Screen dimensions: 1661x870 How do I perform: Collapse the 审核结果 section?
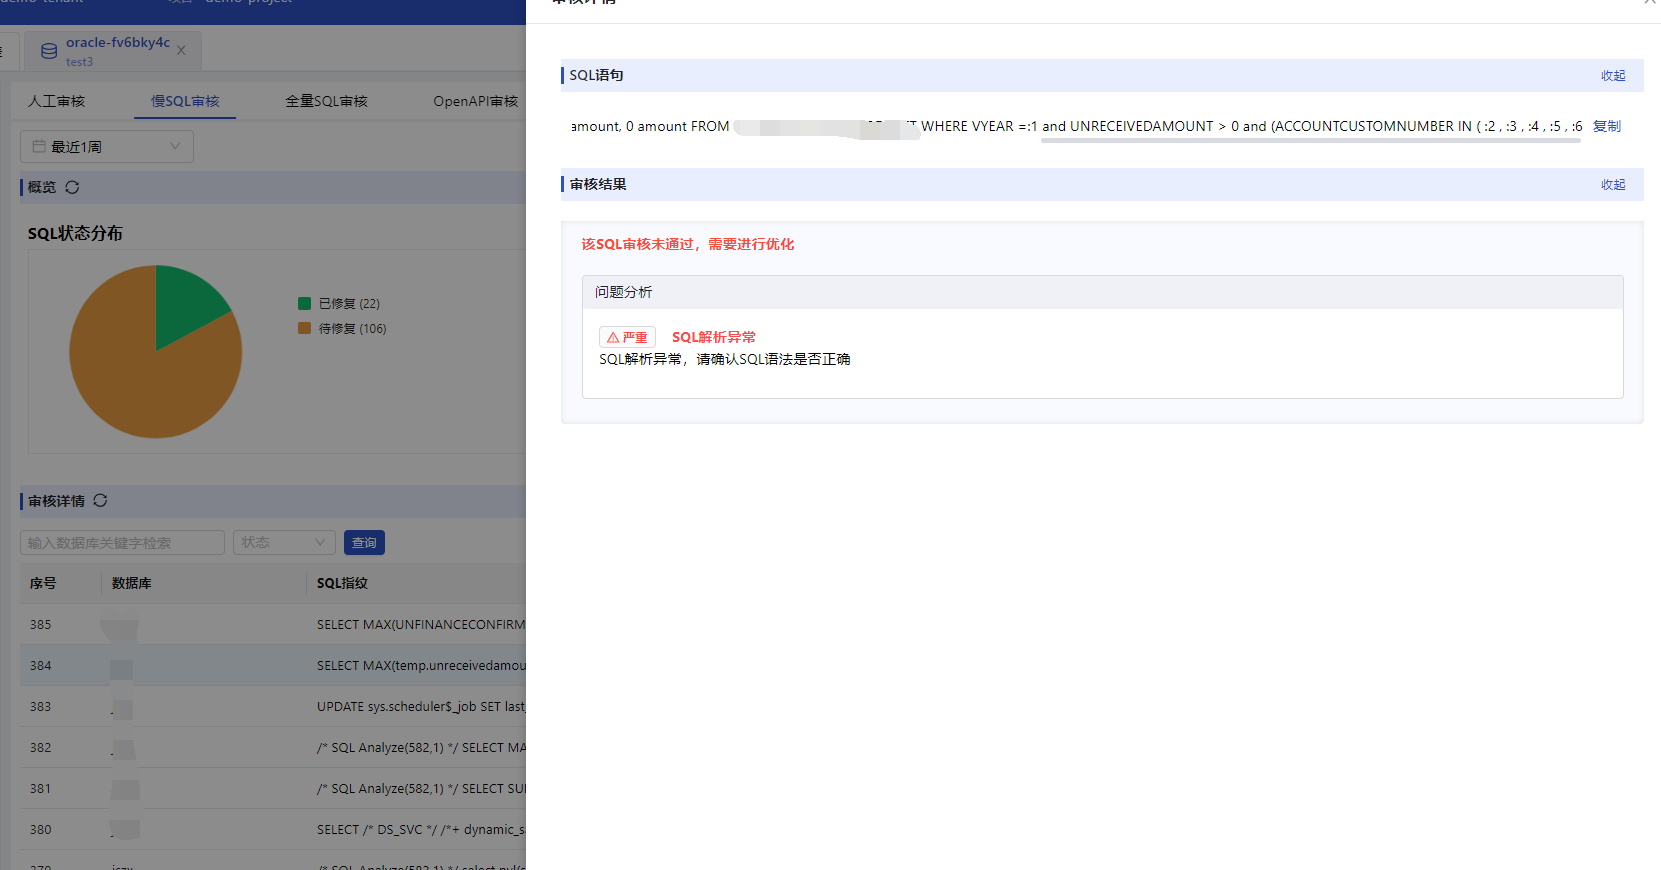point(1613,185)
